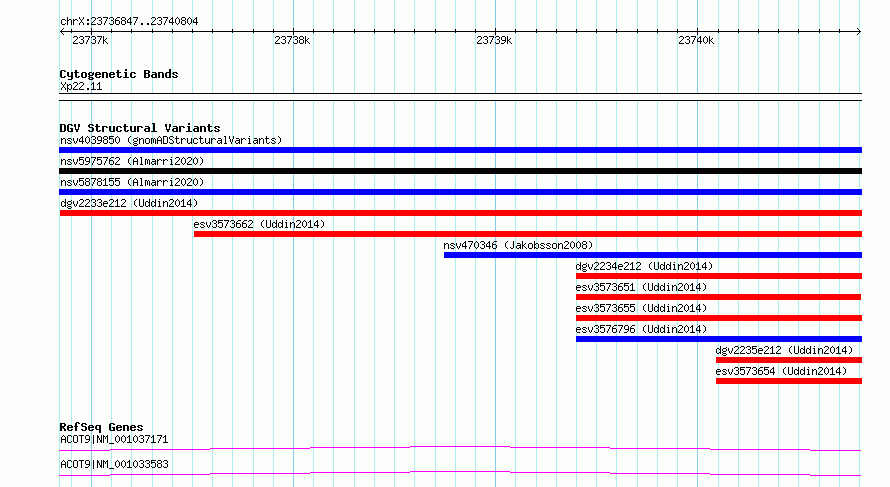Select the blue nsv5878155 variant bar
Viewport: 890px width, 487px height.
pos(460,192)
